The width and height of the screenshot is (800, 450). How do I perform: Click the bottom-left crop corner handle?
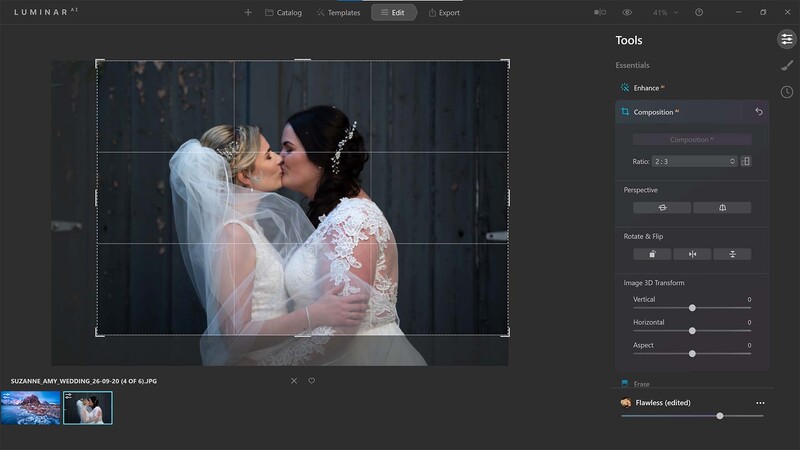click(99, 333)
